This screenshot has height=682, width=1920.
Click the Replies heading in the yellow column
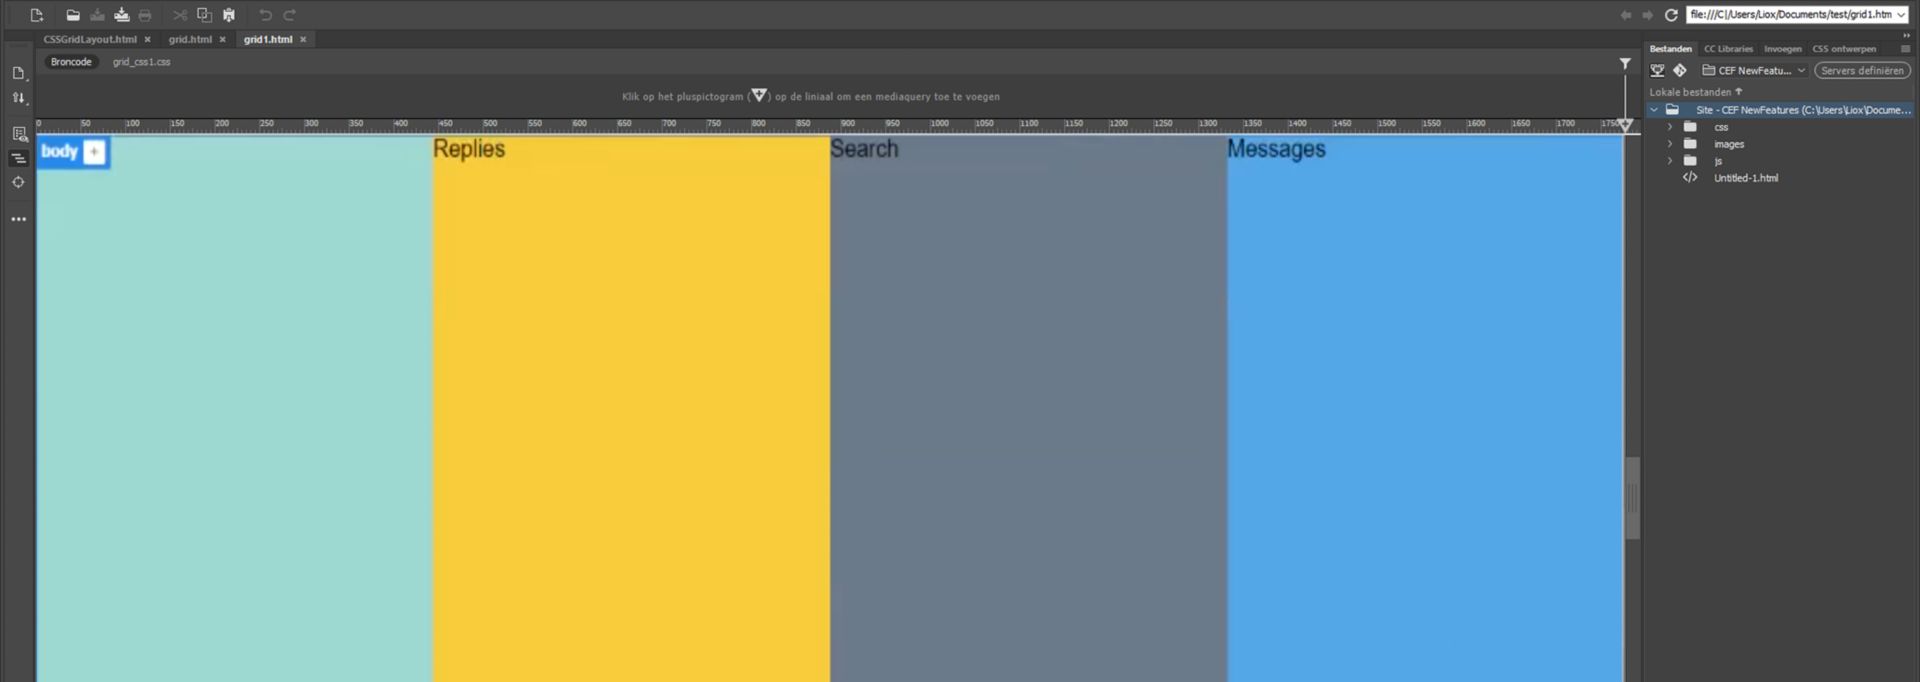[469, 149]
